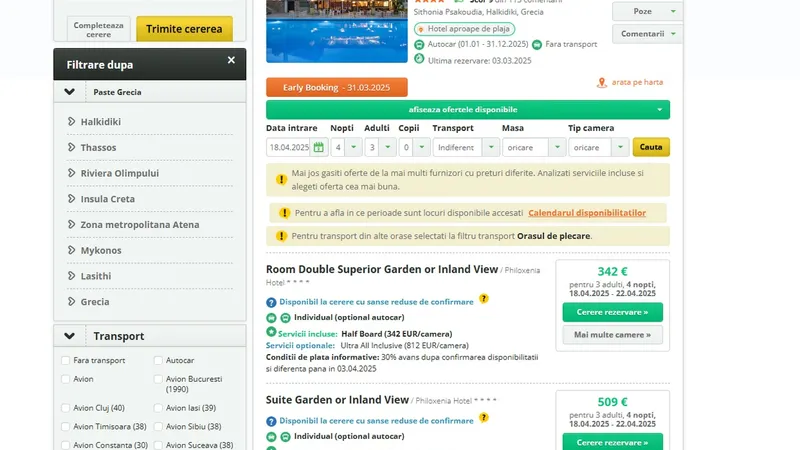Click the Room Double Superior Garden or Inland View title

[x=382, y=269]
